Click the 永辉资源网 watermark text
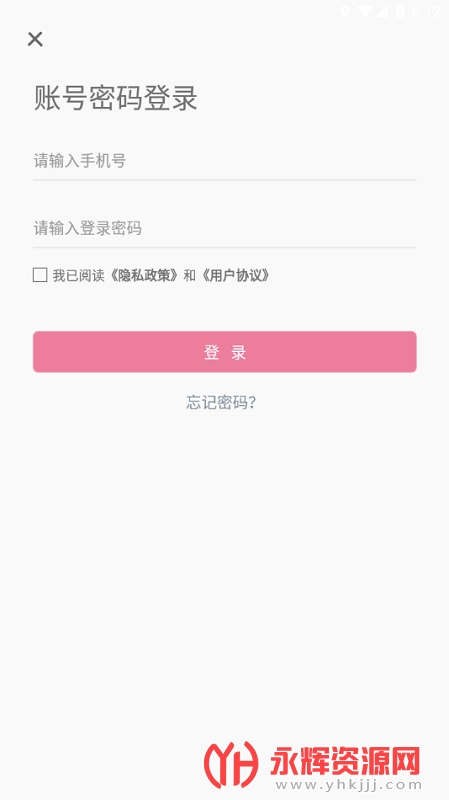Screen dimensions: 449x800 (x=345, y=761)
